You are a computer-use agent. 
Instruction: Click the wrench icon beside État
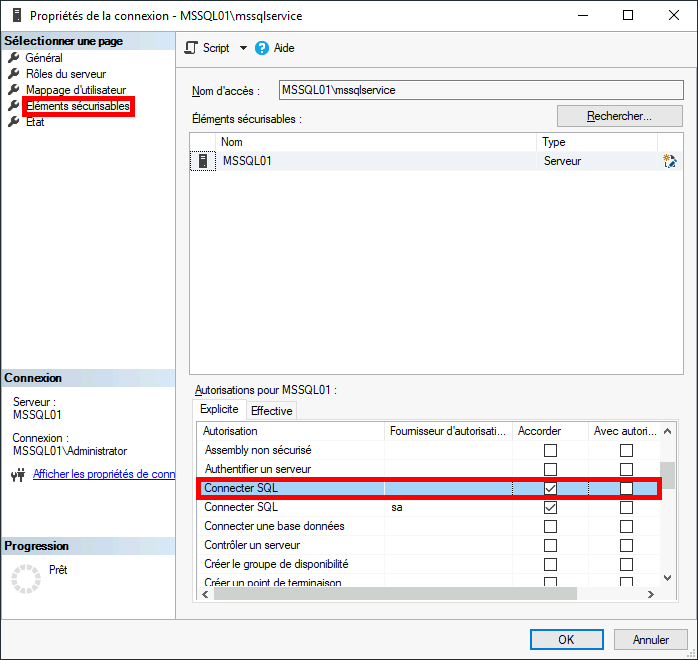point(14,121)
